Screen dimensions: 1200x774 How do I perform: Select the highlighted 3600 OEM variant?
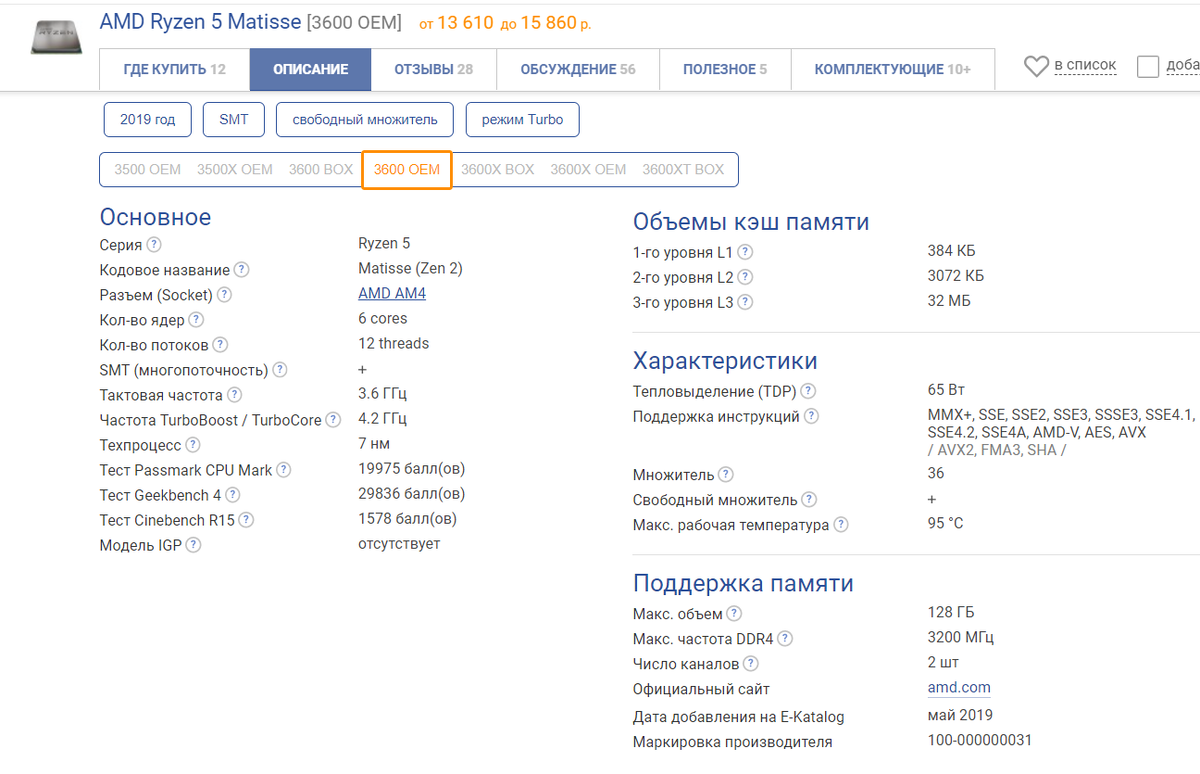(407, 170)
